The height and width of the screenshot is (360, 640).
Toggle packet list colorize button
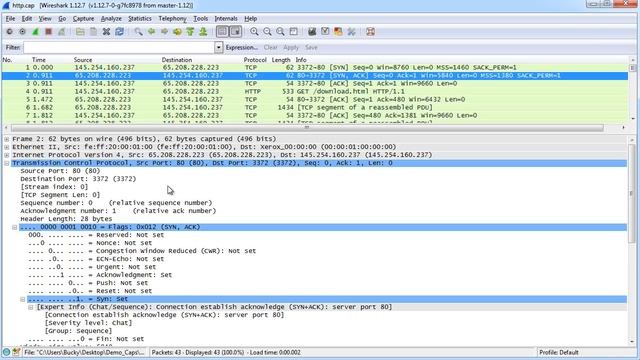coord(222,32)
